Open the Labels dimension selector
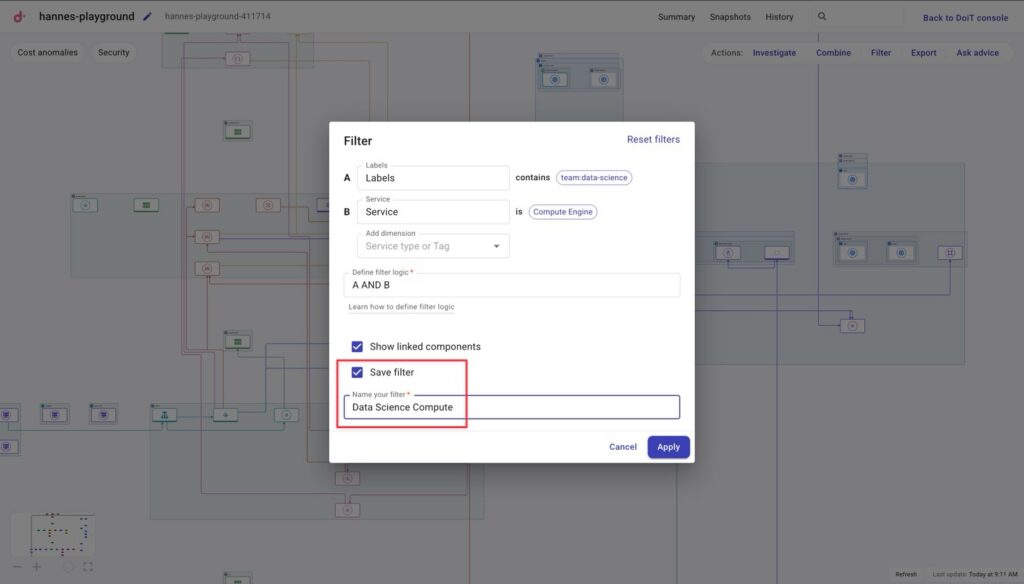This screenshot has width=1024, height=584. (433, 178)
